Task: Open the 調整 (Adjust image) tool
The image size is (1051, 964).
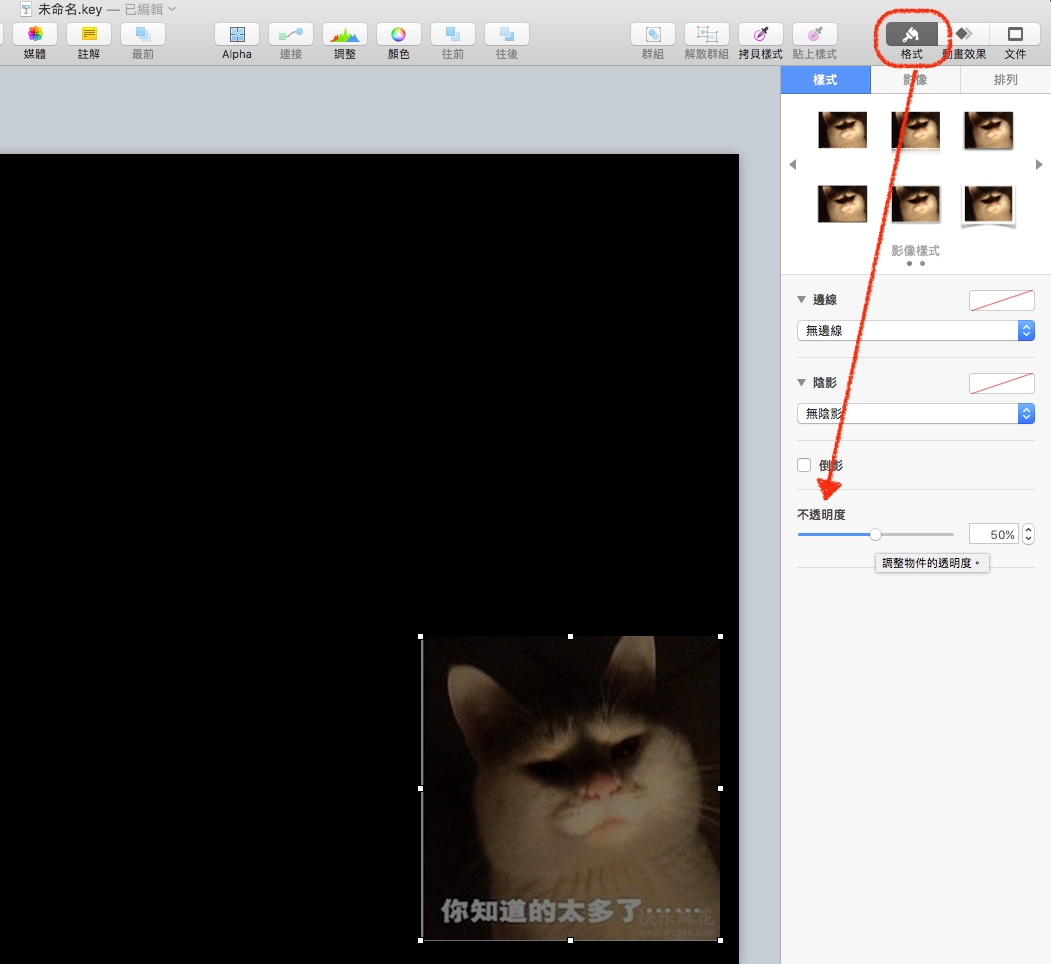Action: coord(344,34)
